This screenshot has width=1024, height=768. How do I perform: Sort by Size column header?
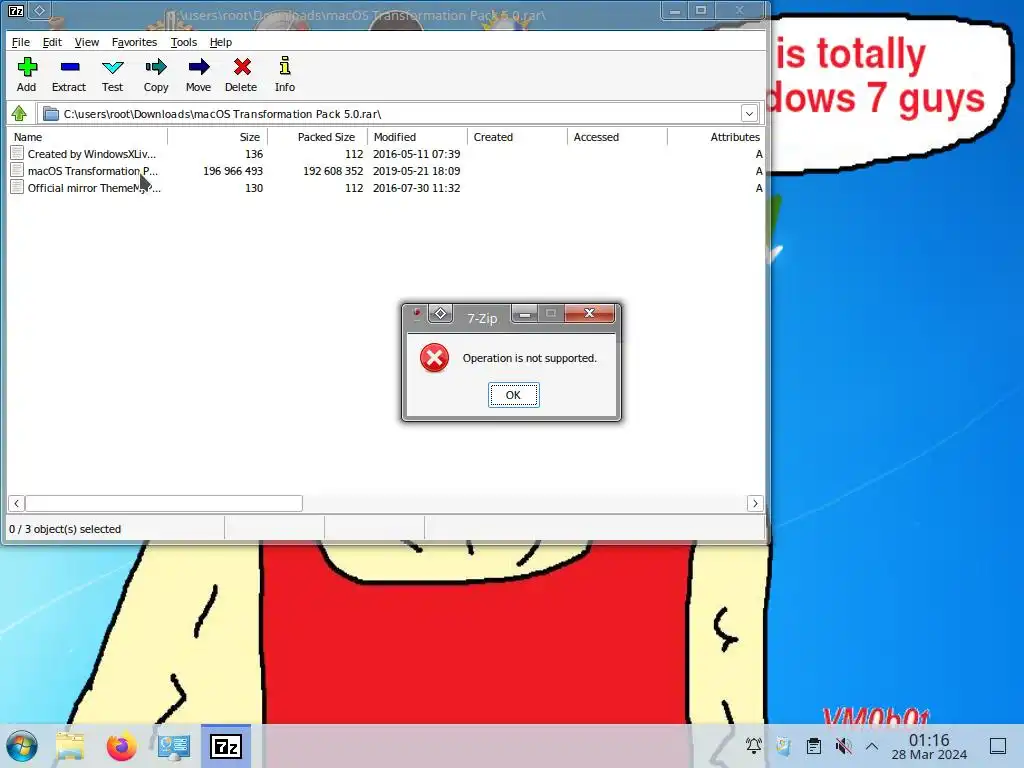pos(217,137)
